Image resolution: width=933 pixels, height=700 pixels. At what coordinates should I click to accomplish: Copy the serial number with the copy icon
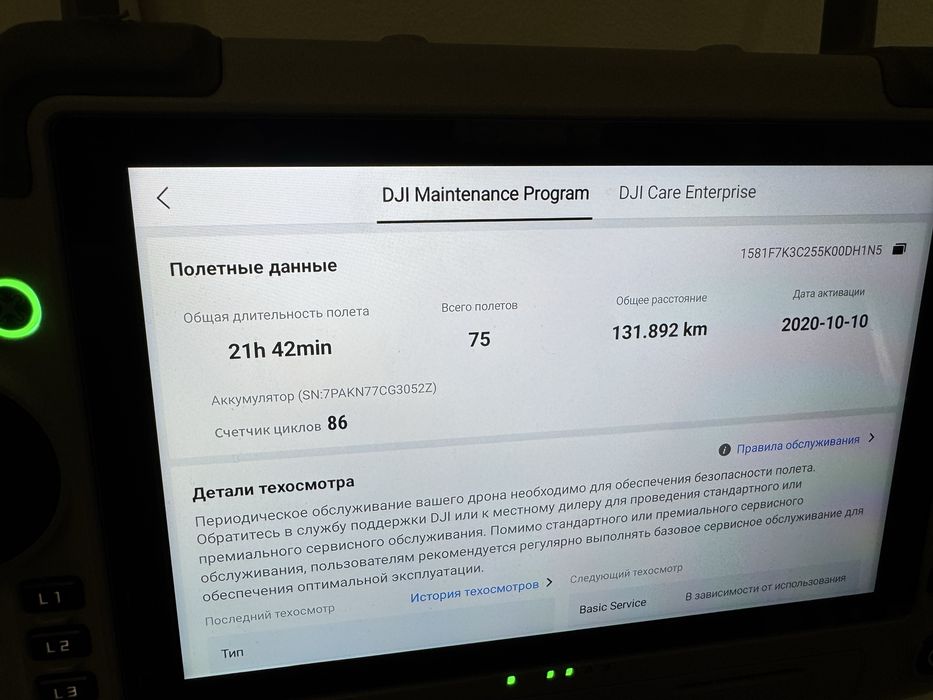899,249
